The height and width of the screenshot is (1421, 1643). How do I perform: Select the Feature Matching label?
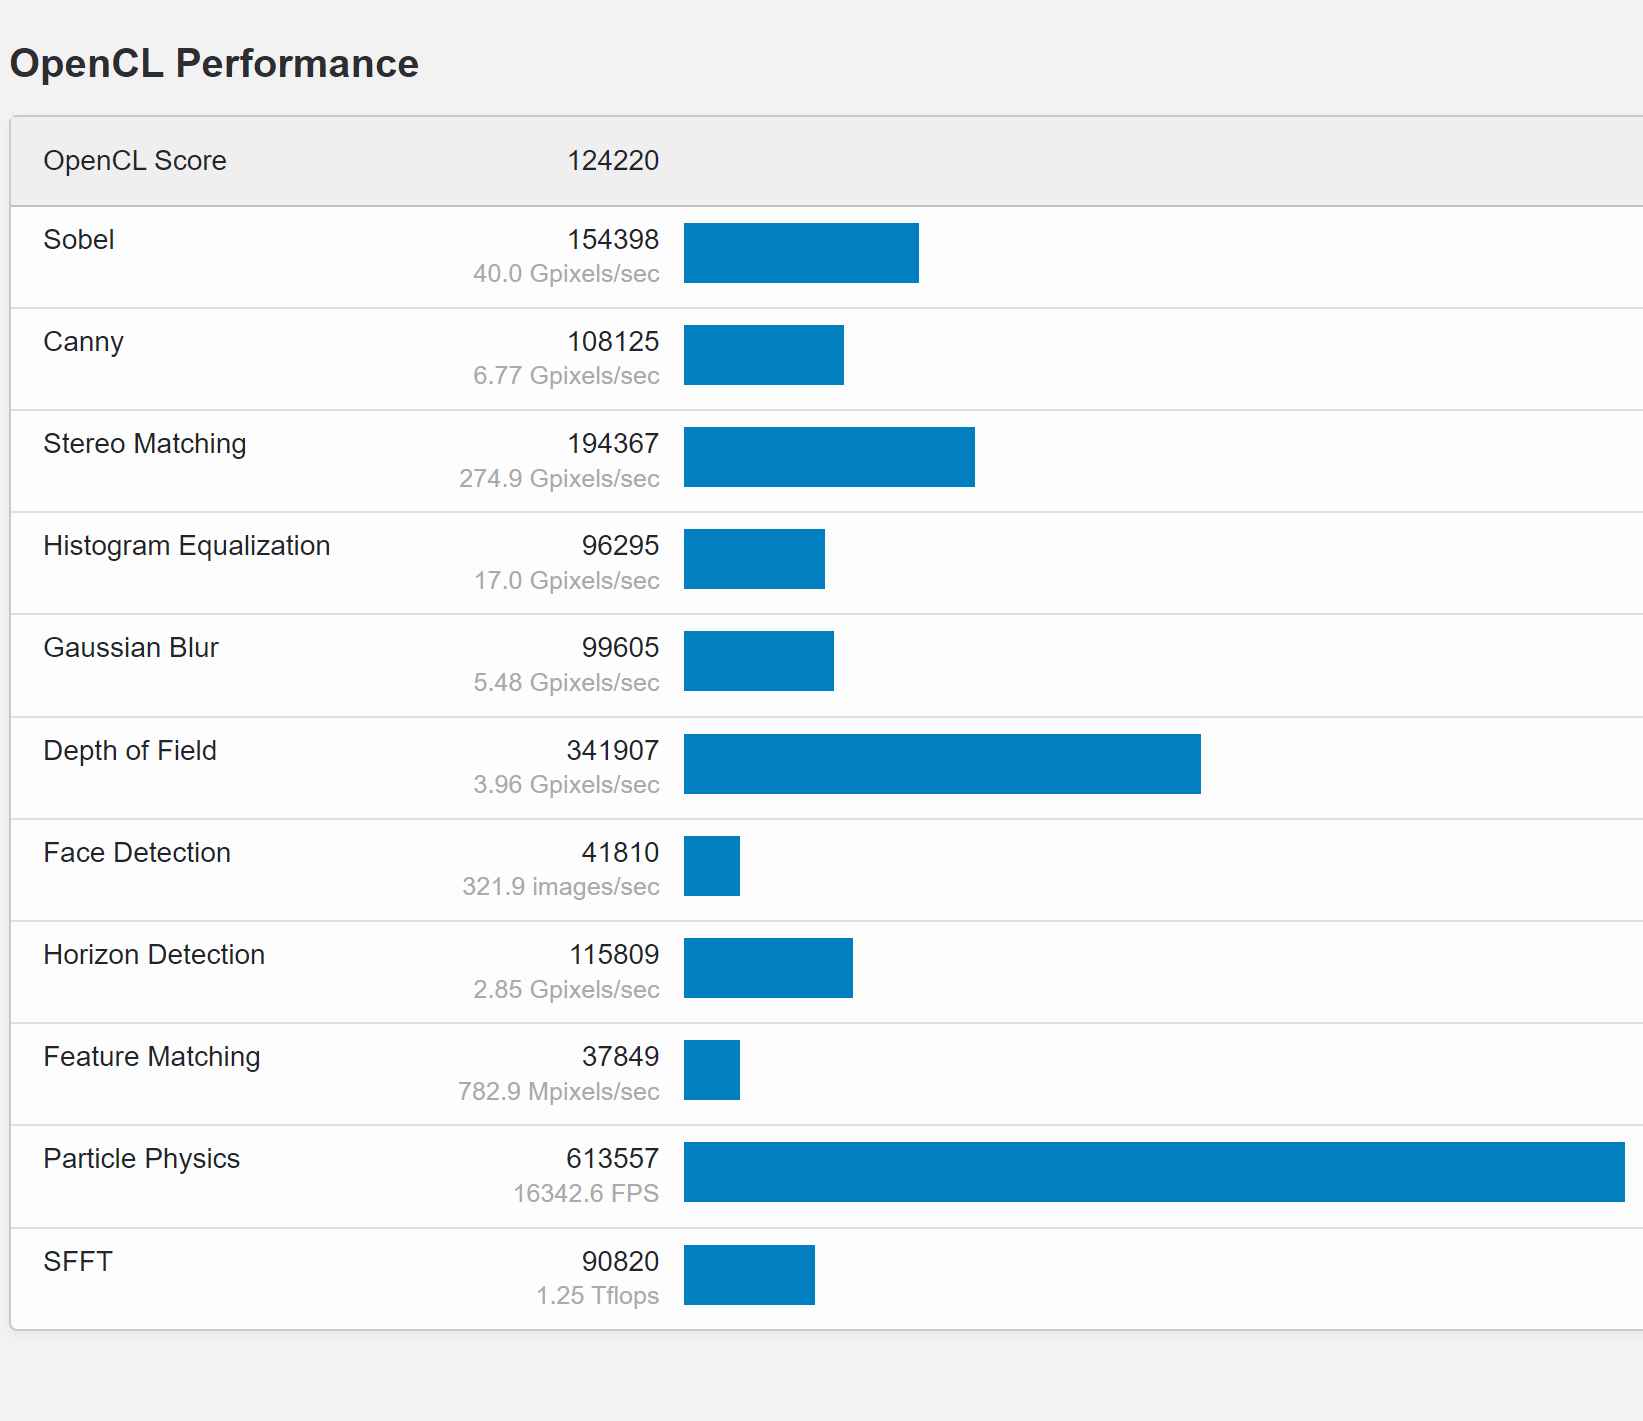tap(152, 1057)
